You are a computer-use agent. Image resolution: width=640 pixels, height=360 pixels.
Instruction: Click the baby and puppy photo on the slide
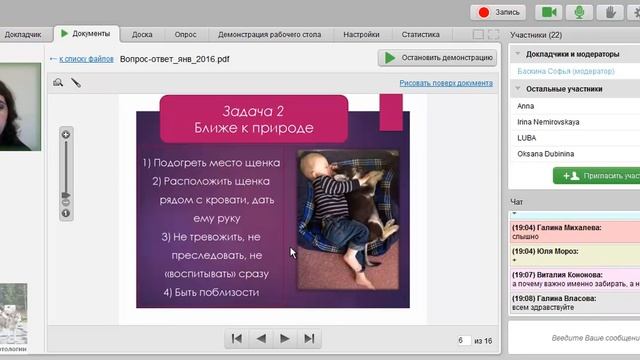(348, 220)
